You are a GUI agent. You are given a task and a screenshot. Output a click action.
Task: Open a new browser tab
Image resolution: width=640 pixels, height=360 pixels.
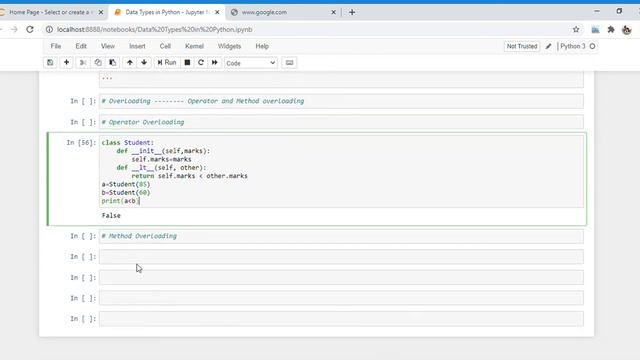pyautogui.click(x=352, y=12)
